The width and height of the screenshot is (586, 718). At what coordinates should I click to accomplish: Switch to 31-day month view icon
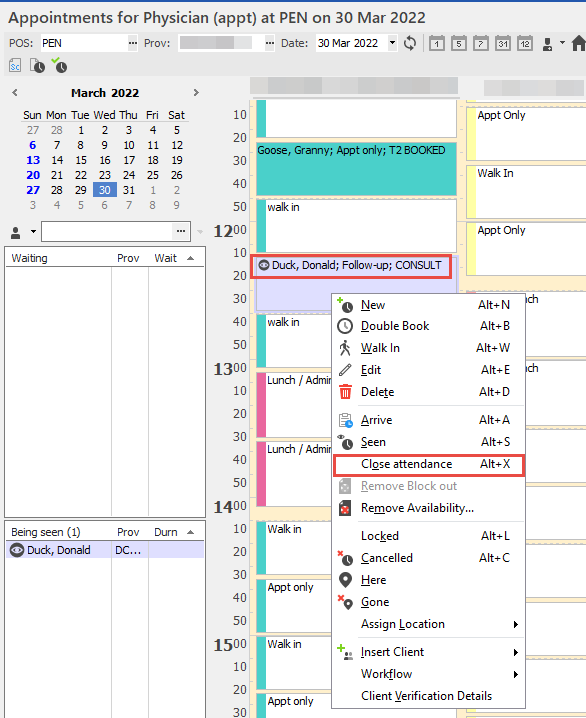[503, 44]
